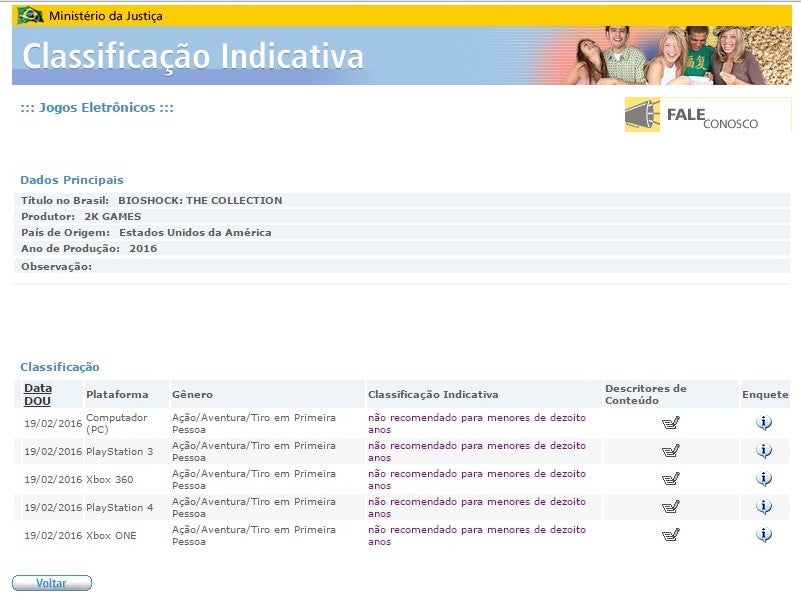801x593 pixels.
Task: Click the Classificação section heading
Action: 60,367
